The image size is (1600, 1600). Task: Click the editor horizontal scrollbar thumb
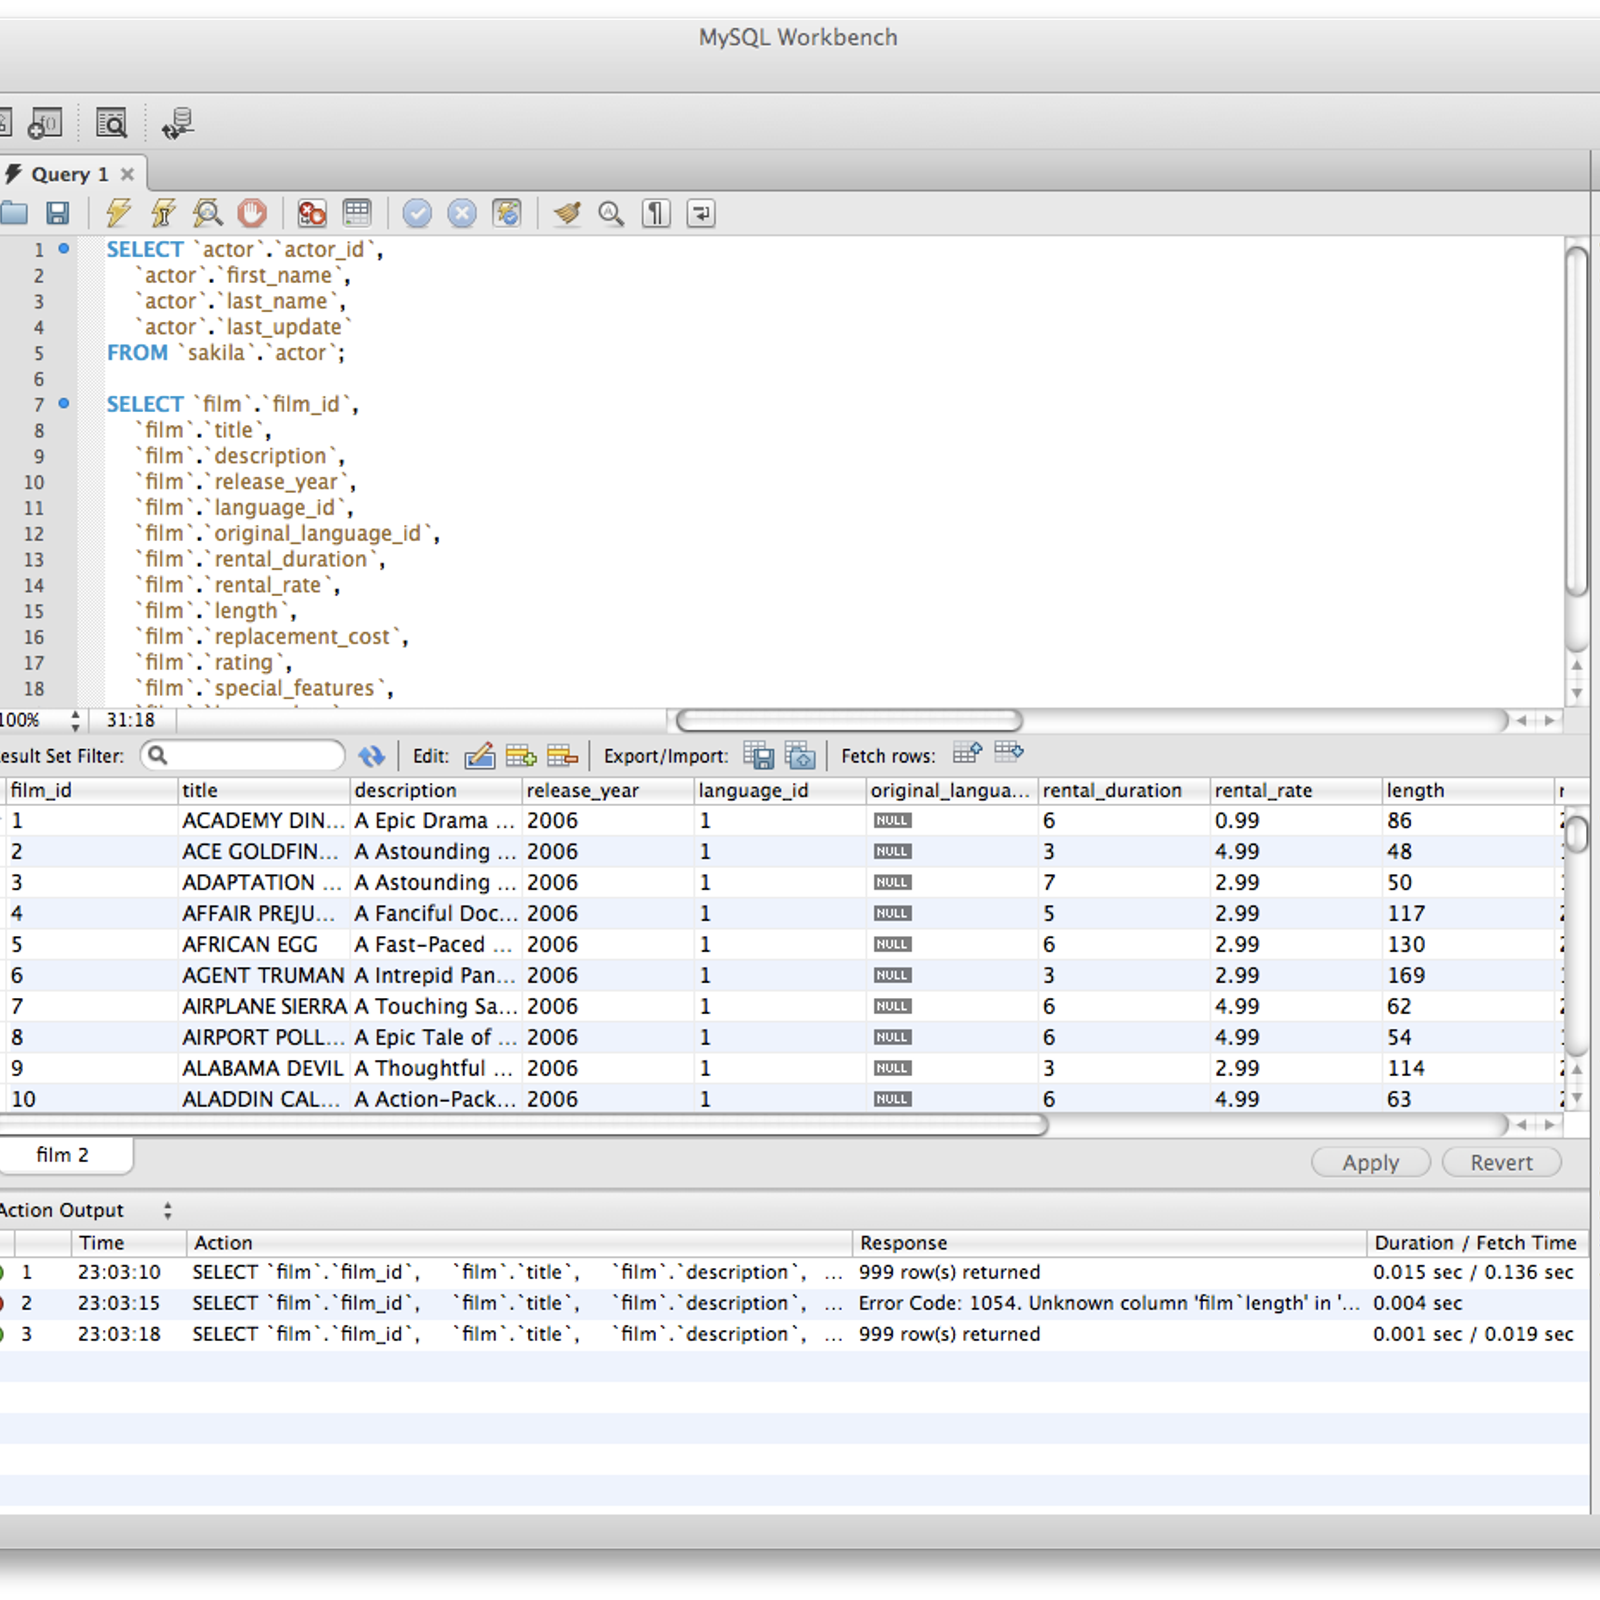(849, 720)
